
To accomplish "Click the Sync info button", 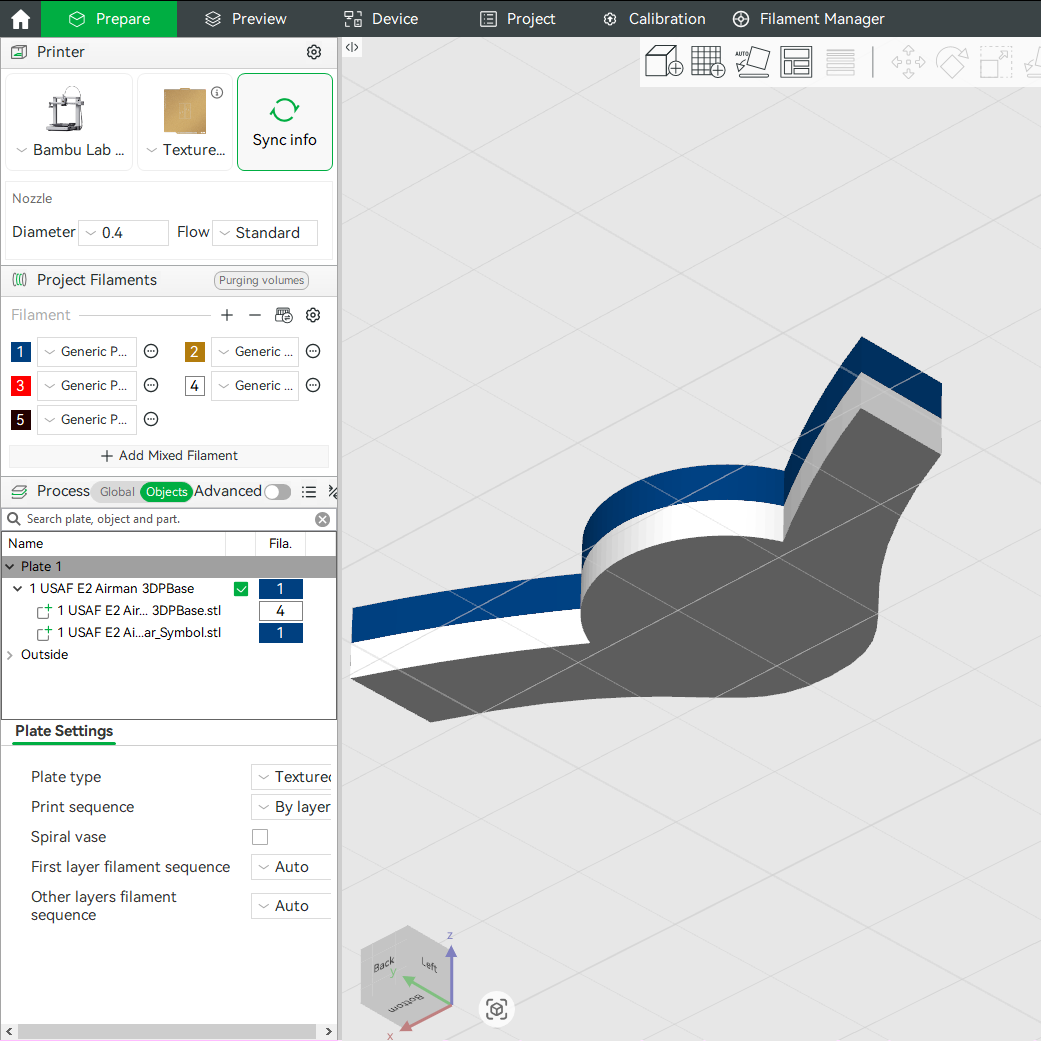I will point(285,122).
